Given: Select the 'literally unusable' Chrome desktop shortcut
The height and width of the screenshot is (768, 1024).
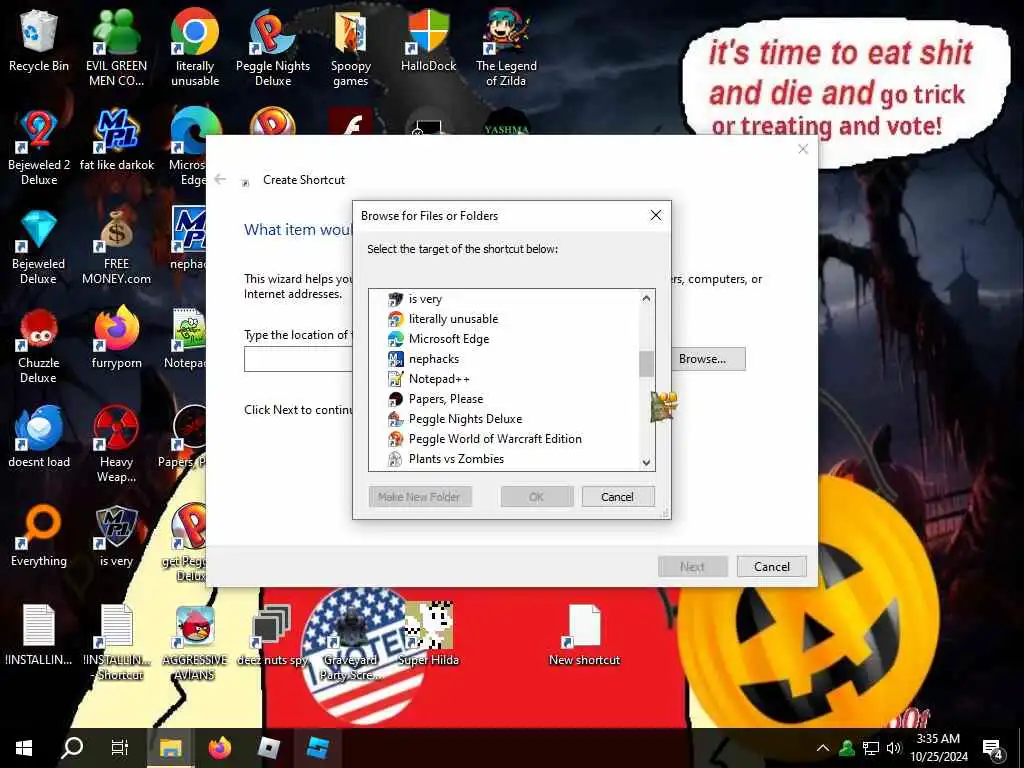Looking at the screenshot, I should (195, 48).
